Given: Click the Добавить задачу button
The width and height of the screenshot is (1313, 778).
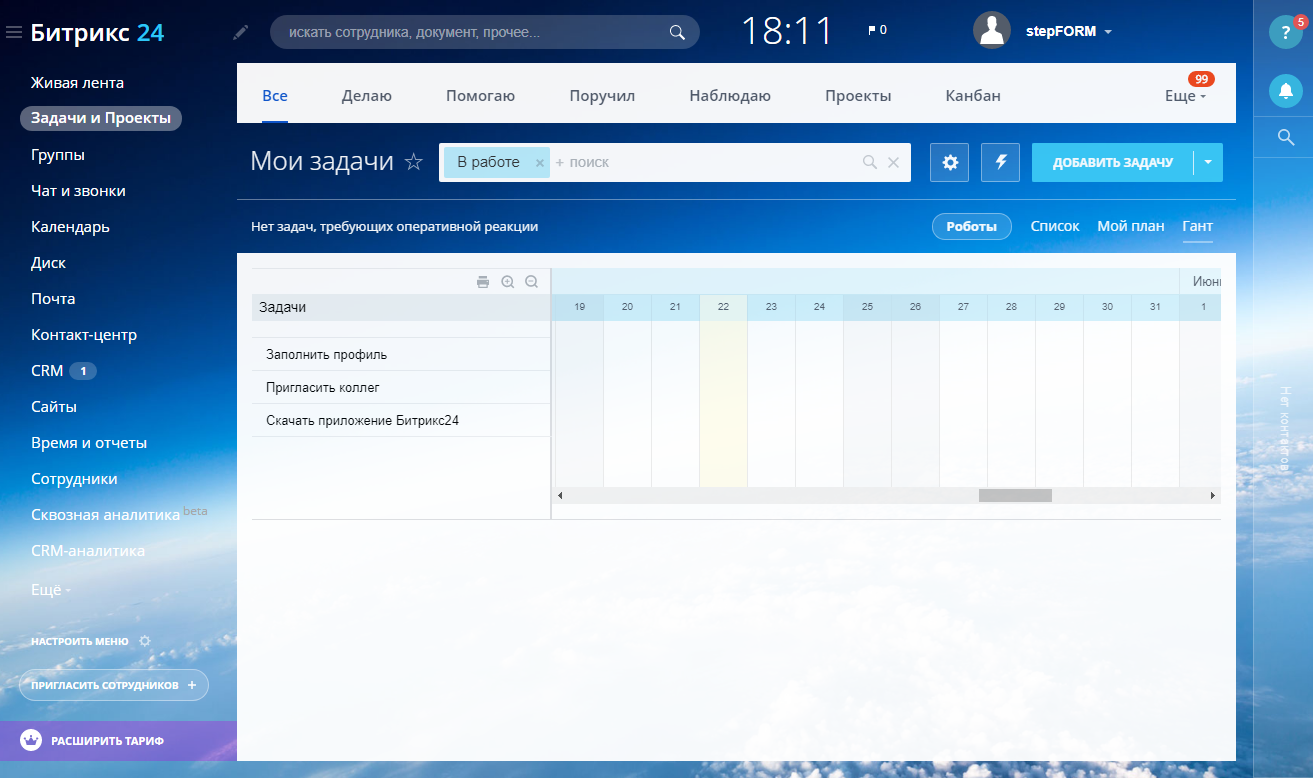Looking at the screenshot, I should (x=1112, y=162).
